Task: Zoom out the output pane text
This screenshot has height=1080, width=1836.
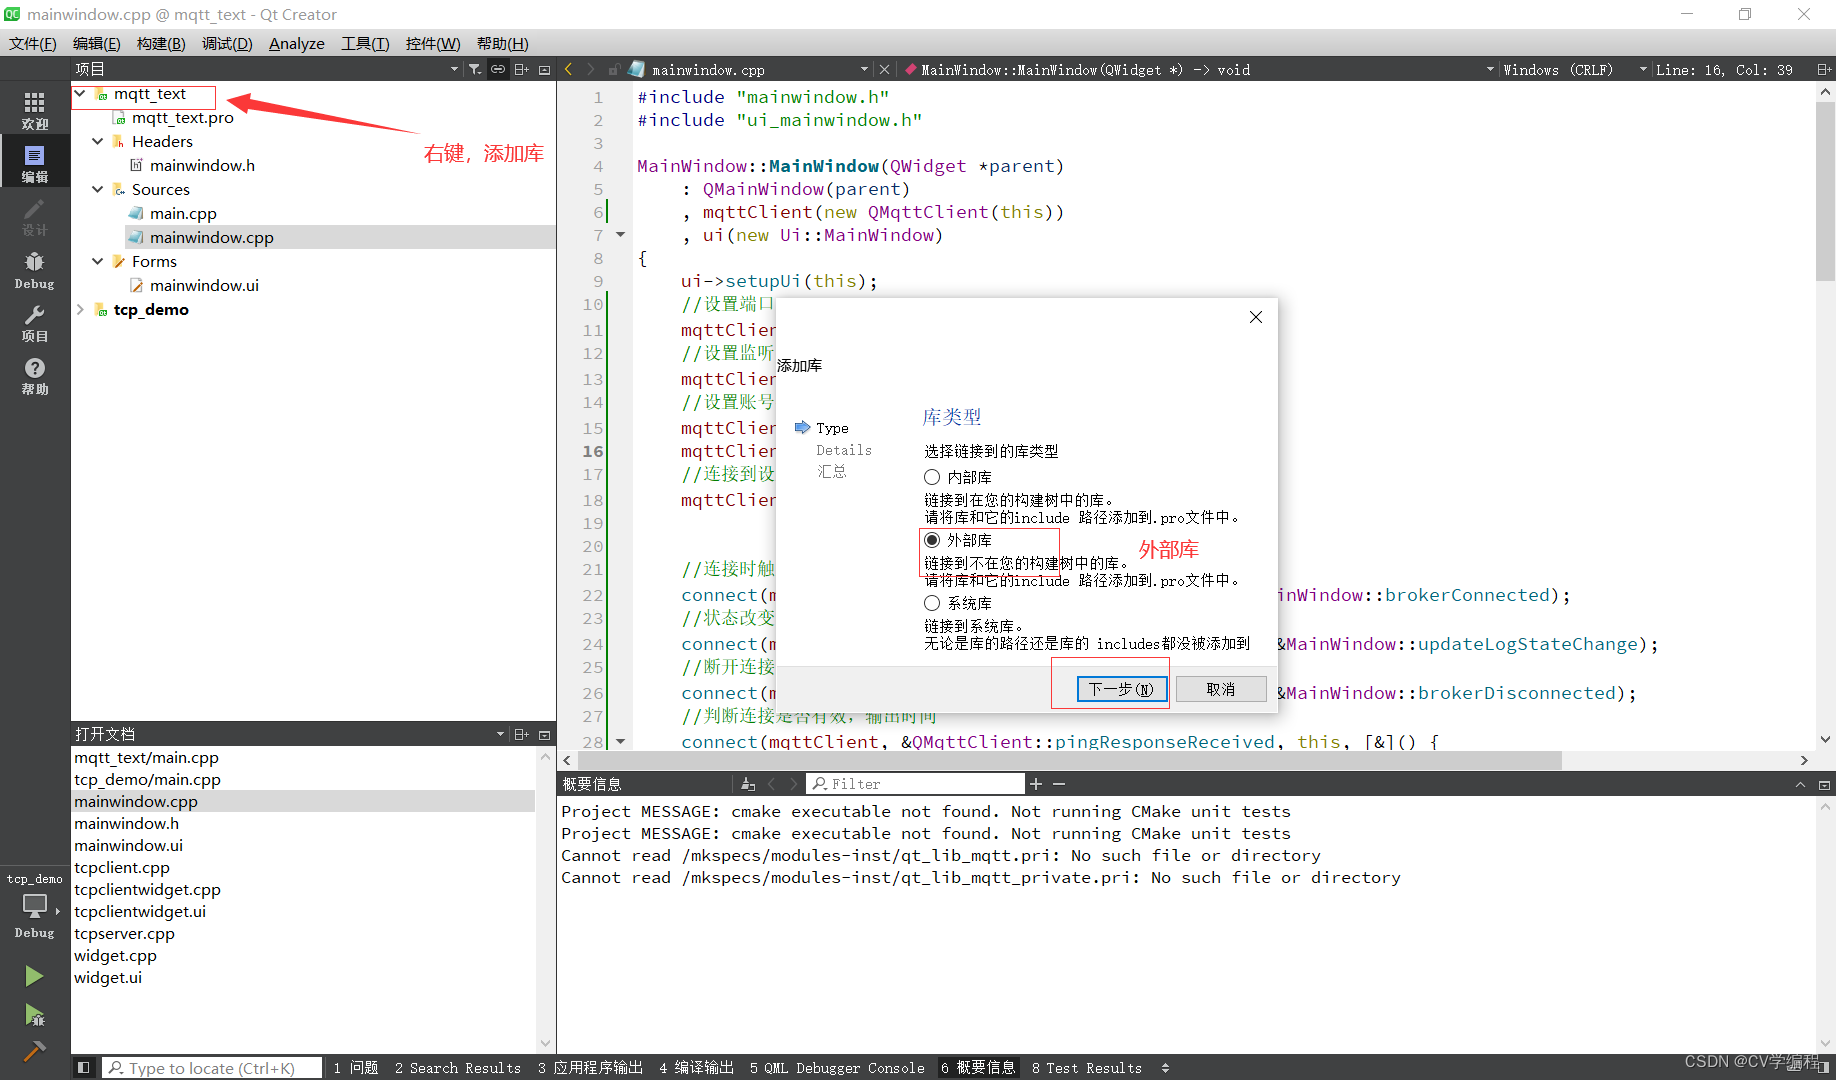Action: [x=1059, y=784]
